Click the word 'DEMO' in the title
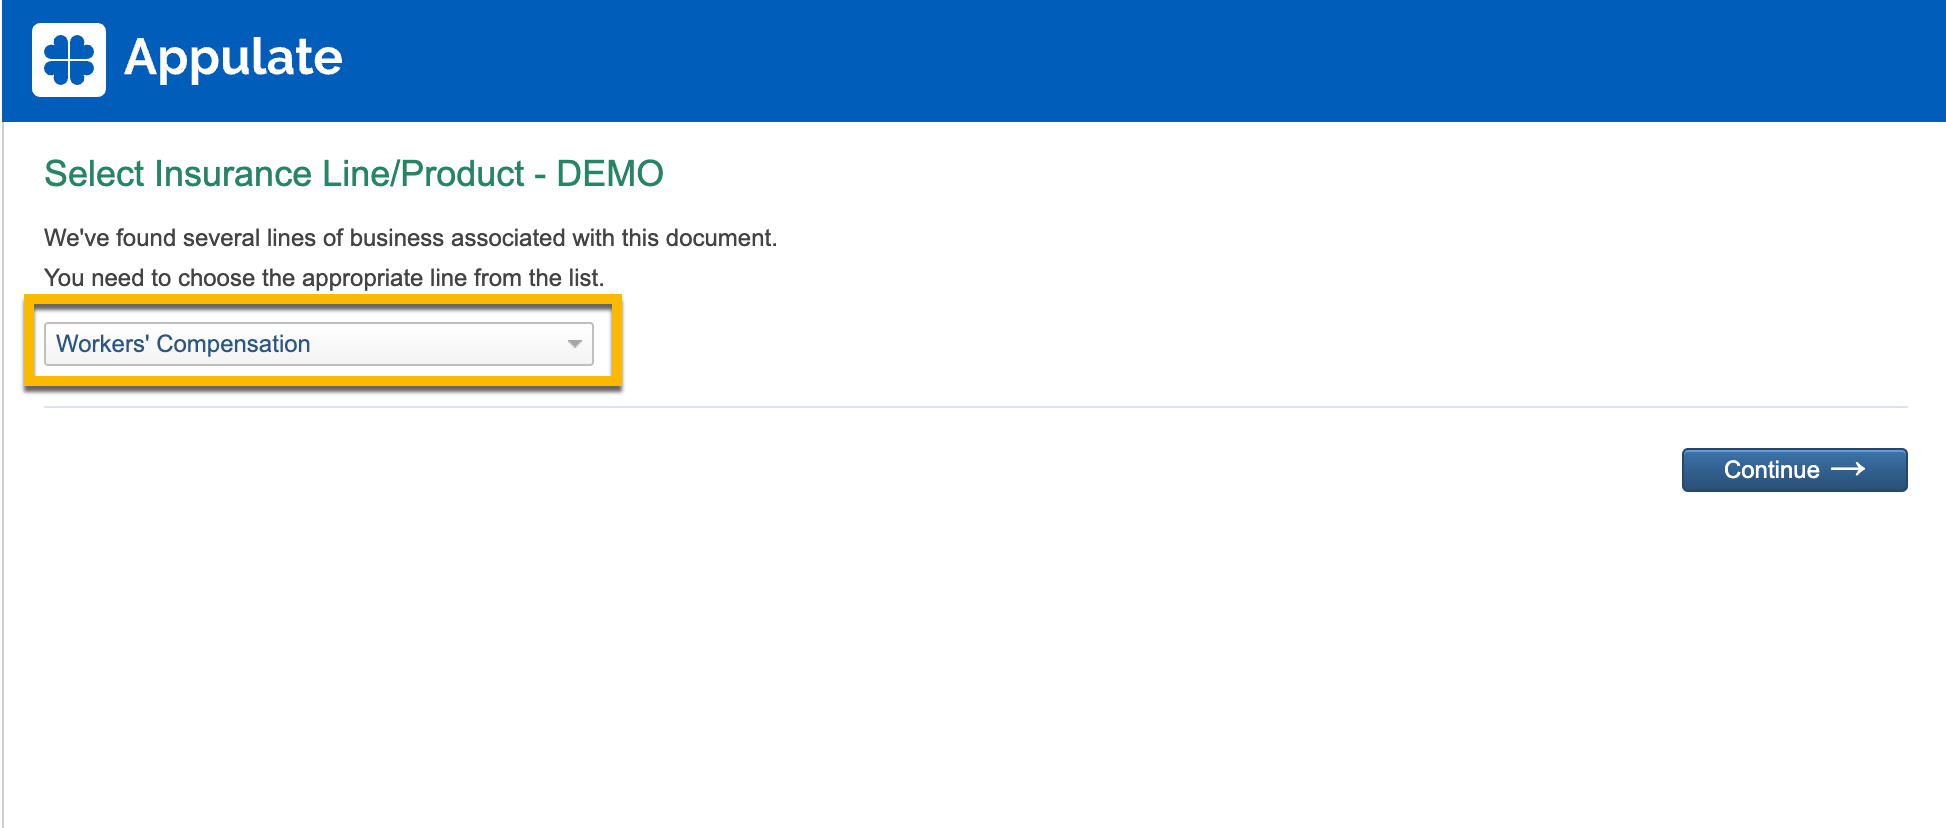The height and width of the screenshot is (828, 1946). 610,174
